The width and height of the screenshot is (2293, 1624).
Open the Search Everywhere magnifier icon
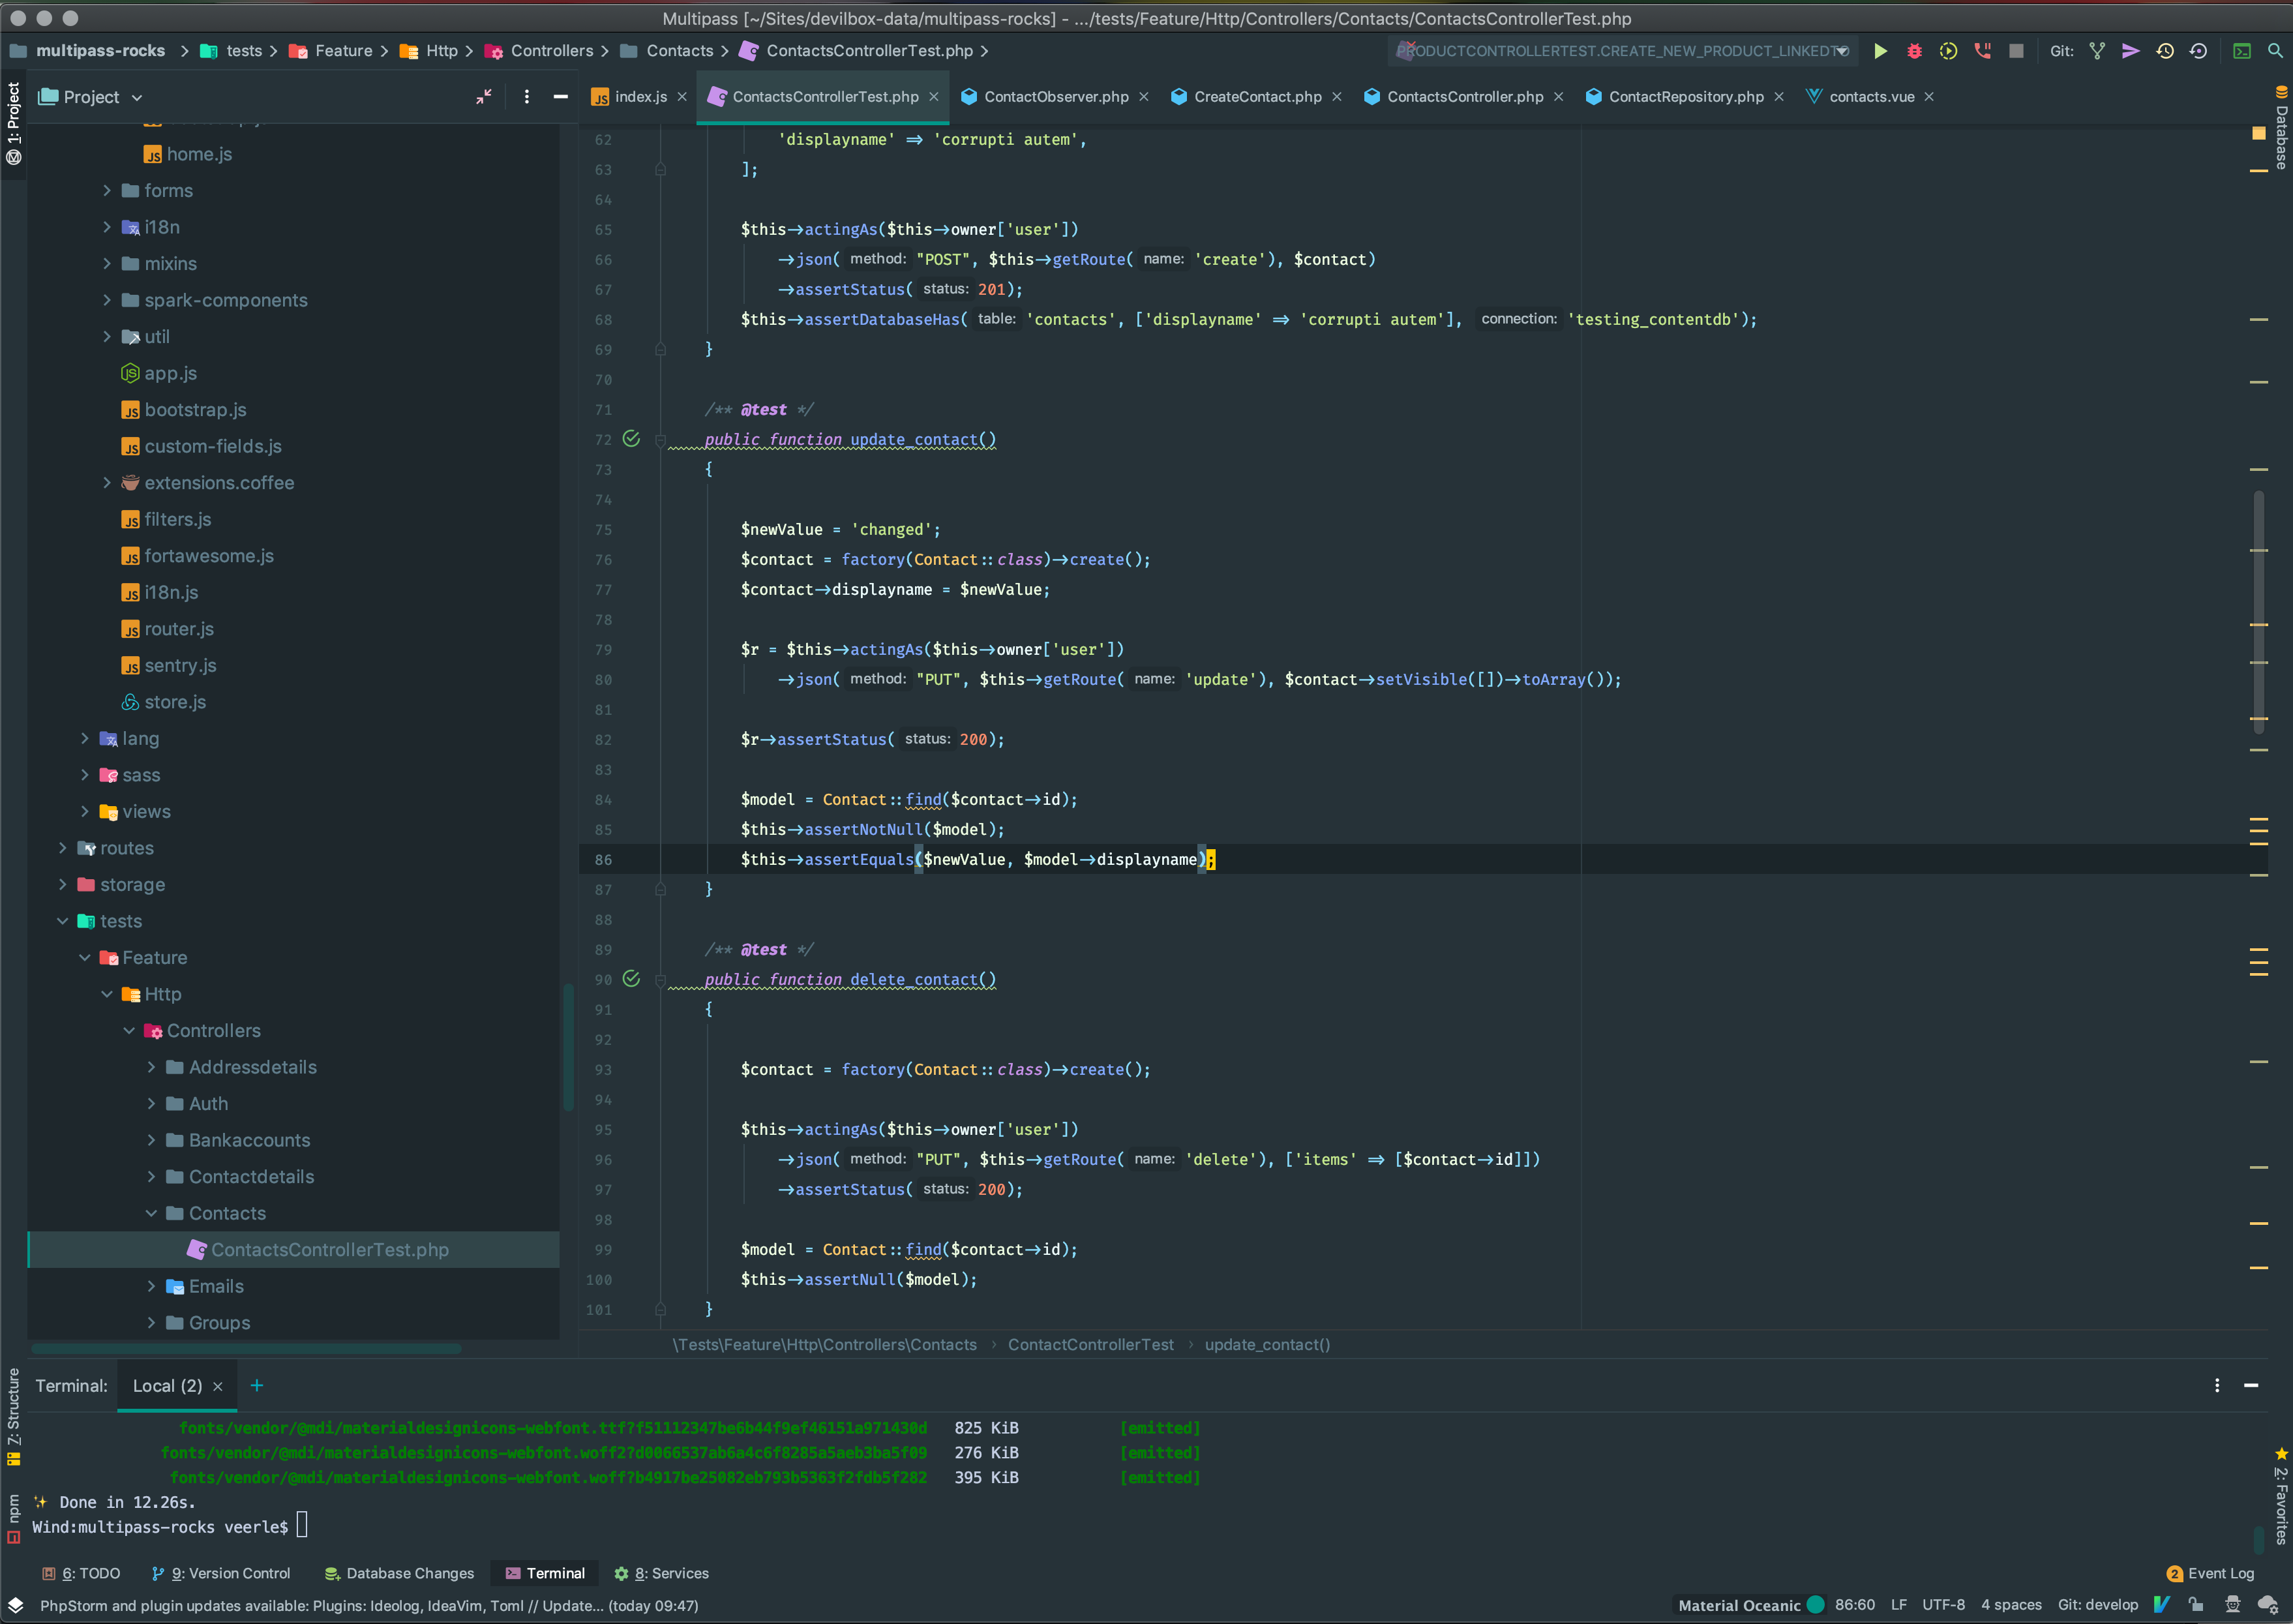2275,51
